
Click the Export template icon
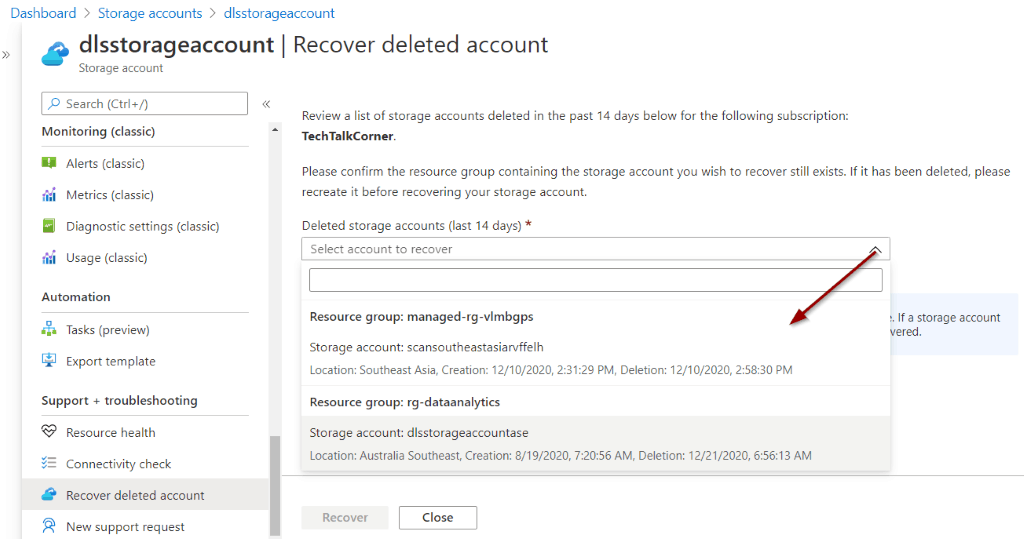49,360
